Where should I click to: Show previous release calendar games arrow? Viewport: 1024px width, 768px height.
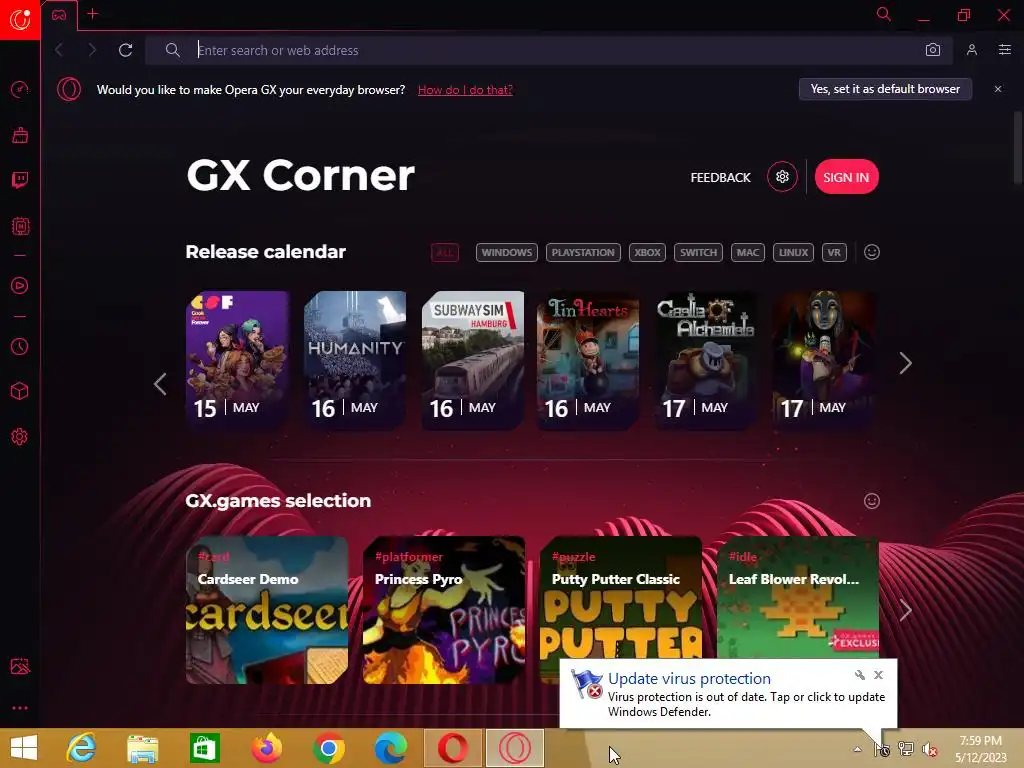click(160, 383)
